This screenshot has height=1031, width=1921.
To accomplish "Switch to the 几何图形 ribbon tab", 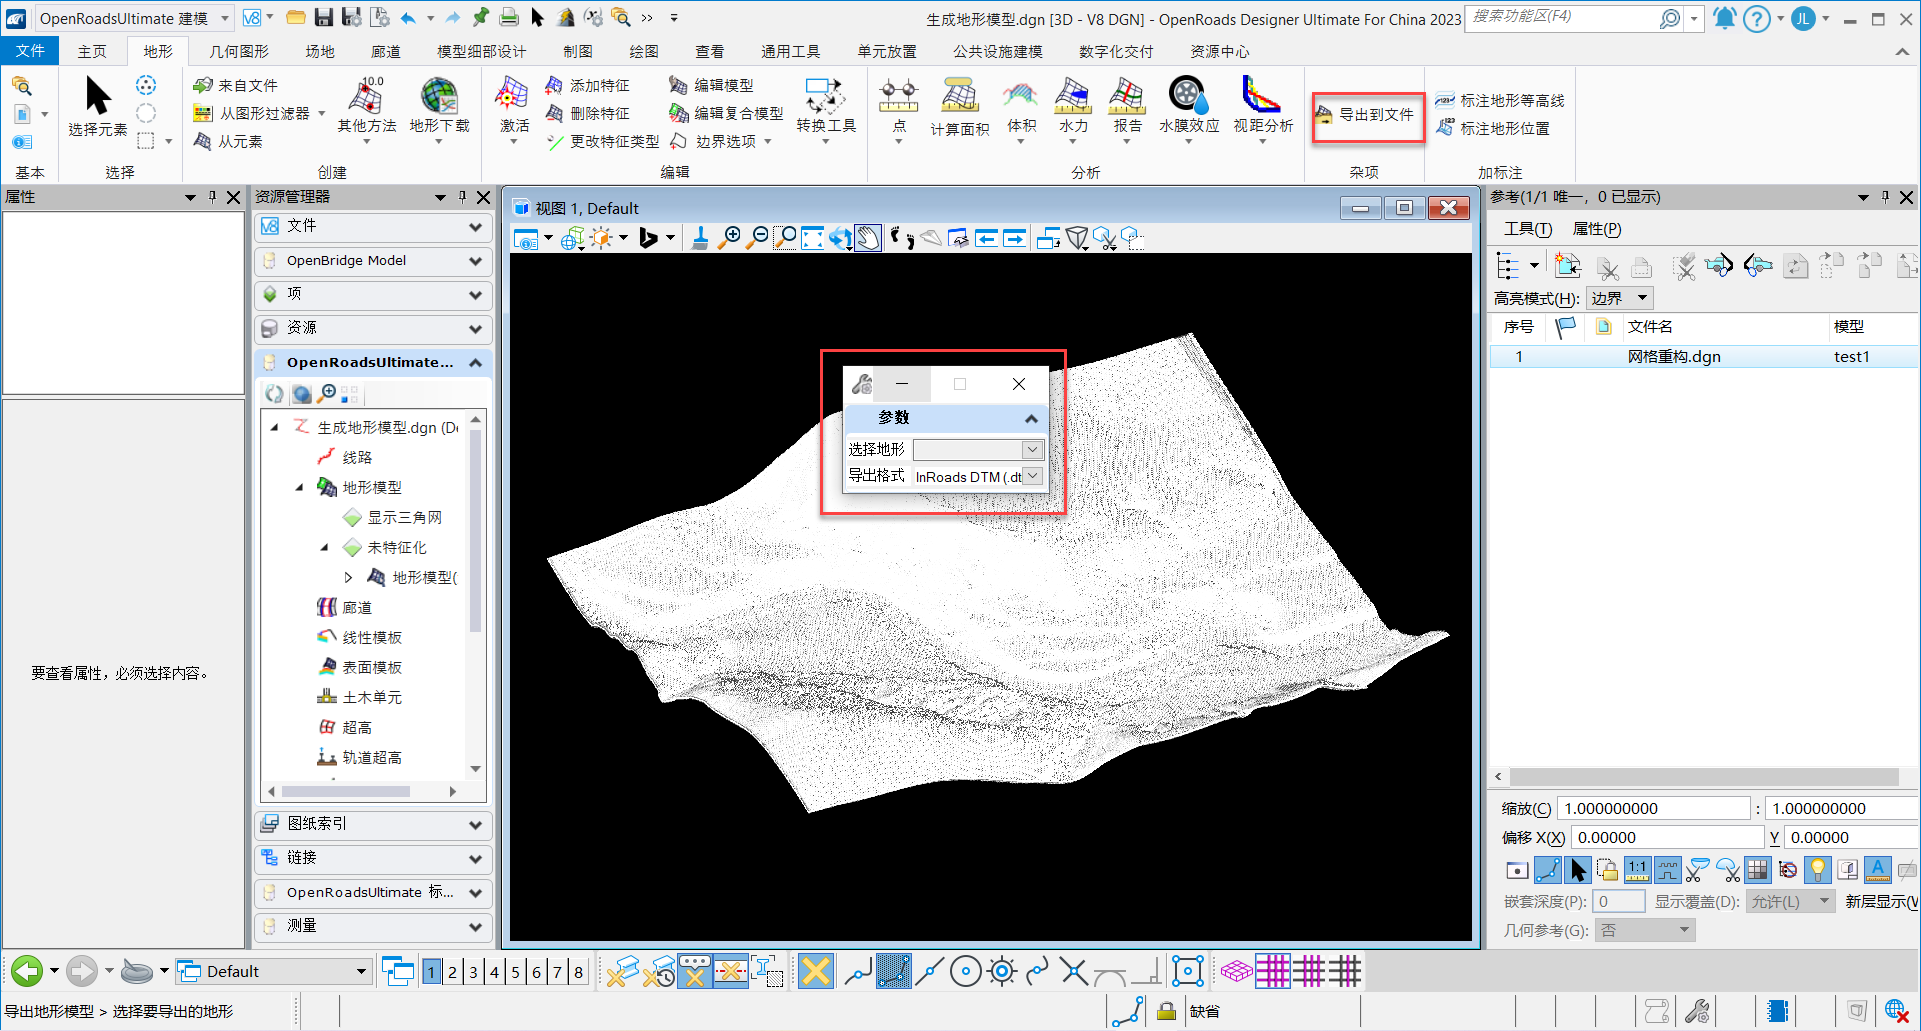I will coord(239,51).
